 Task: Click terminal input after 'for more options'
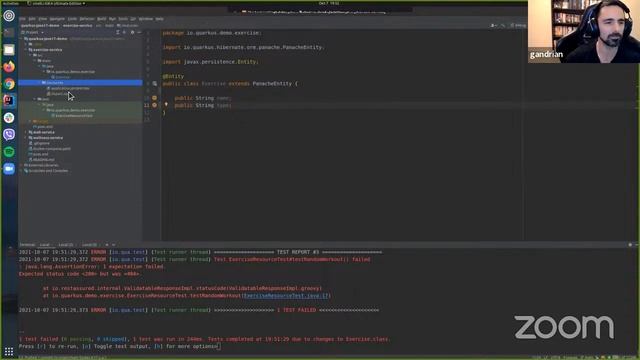[219, 346]
